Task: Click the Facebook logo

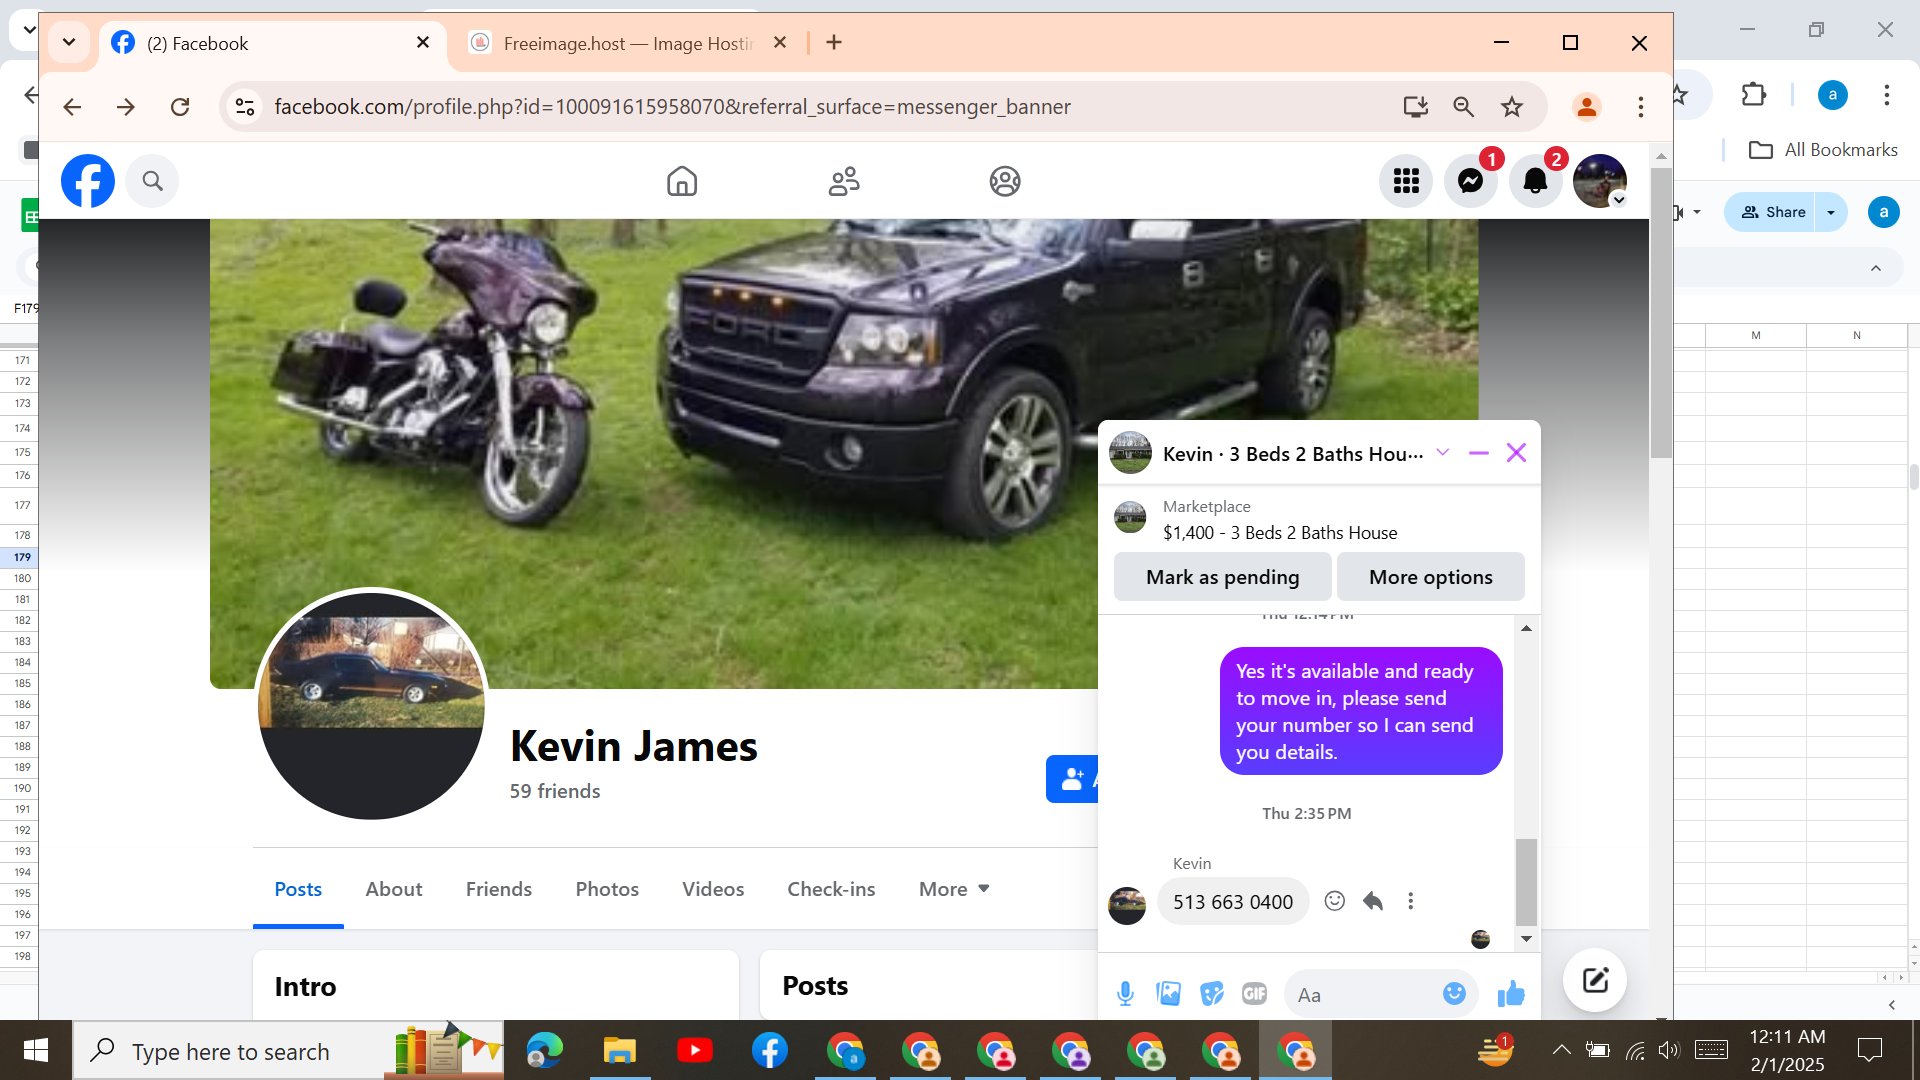Action: tap(88, 181)
